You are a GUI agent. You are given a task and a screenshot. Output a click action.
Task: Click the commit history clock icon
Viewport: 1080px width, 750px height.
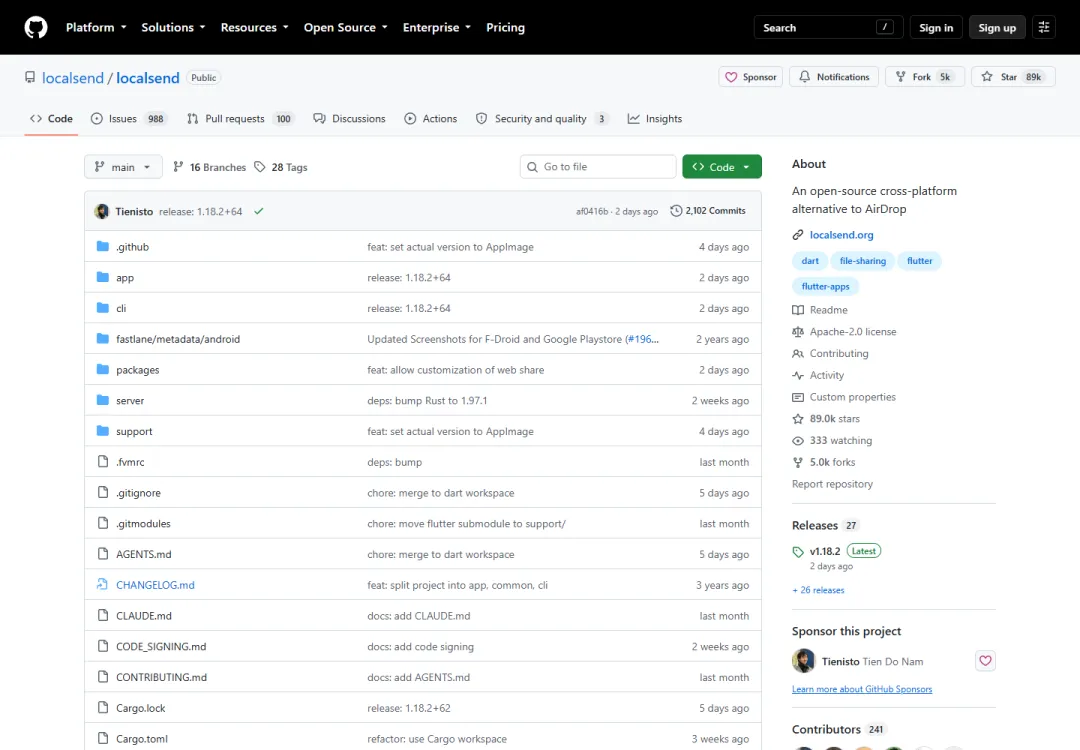676,211
